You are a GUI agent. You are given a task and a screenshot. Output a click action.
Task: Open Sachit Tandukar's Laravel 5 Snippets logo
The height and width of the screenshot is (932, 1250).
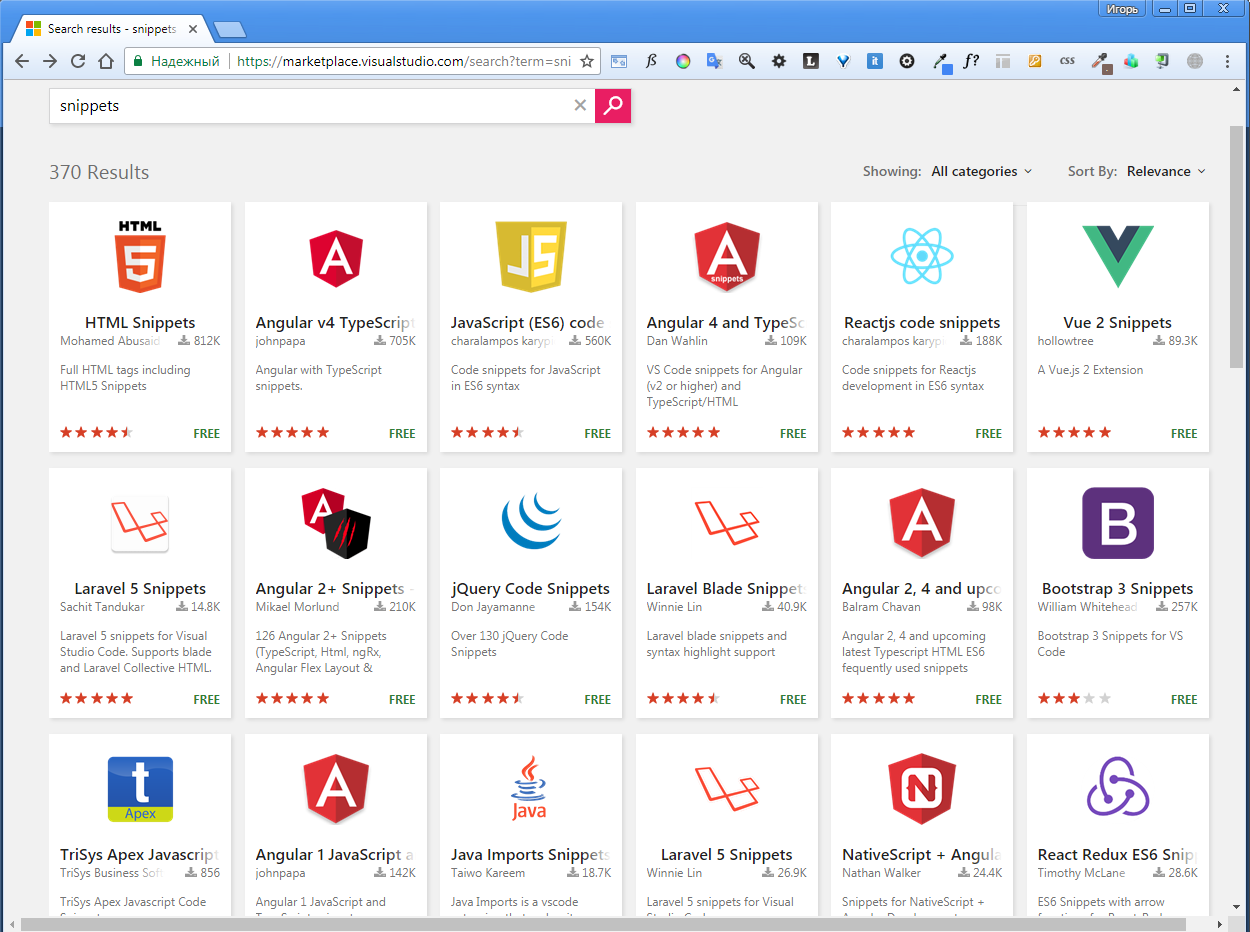point(140,523)
